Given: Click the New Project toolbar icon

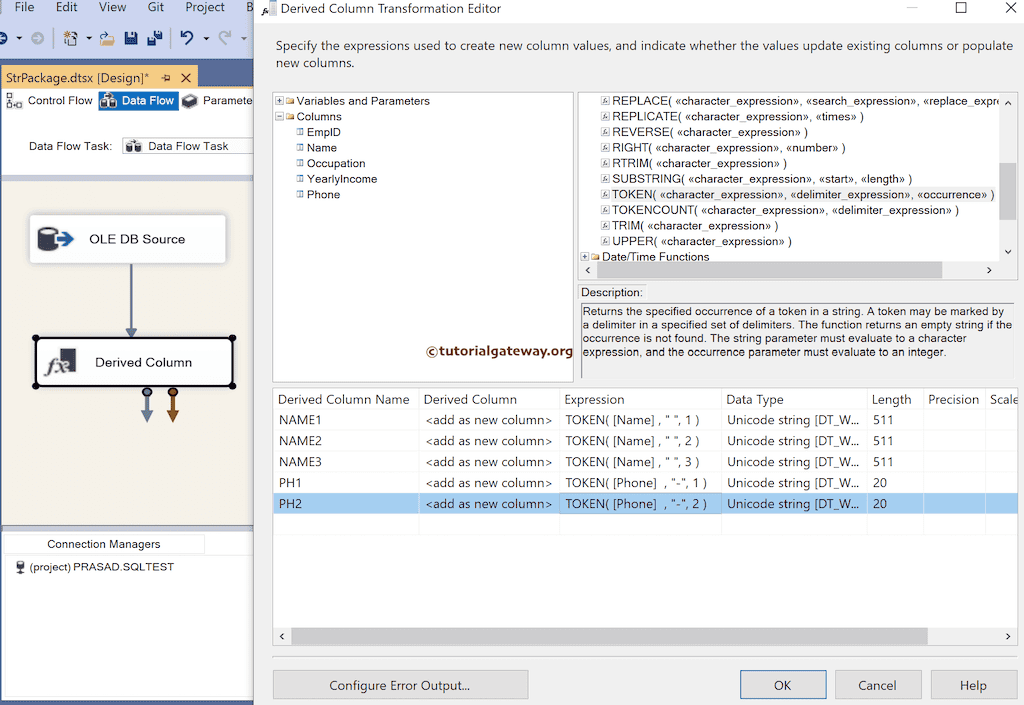Looking at the screenshot, I should pos(69,37).
